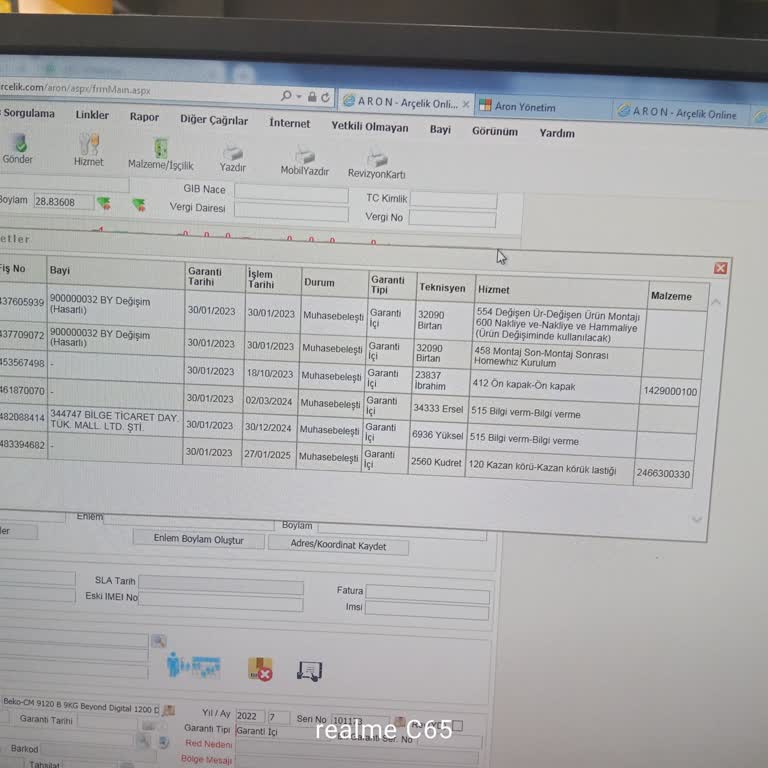The height and width of the screenshot is (768, 768).
Task: Open the Hizmet tools icon
Action: click(x=89, y=144)
